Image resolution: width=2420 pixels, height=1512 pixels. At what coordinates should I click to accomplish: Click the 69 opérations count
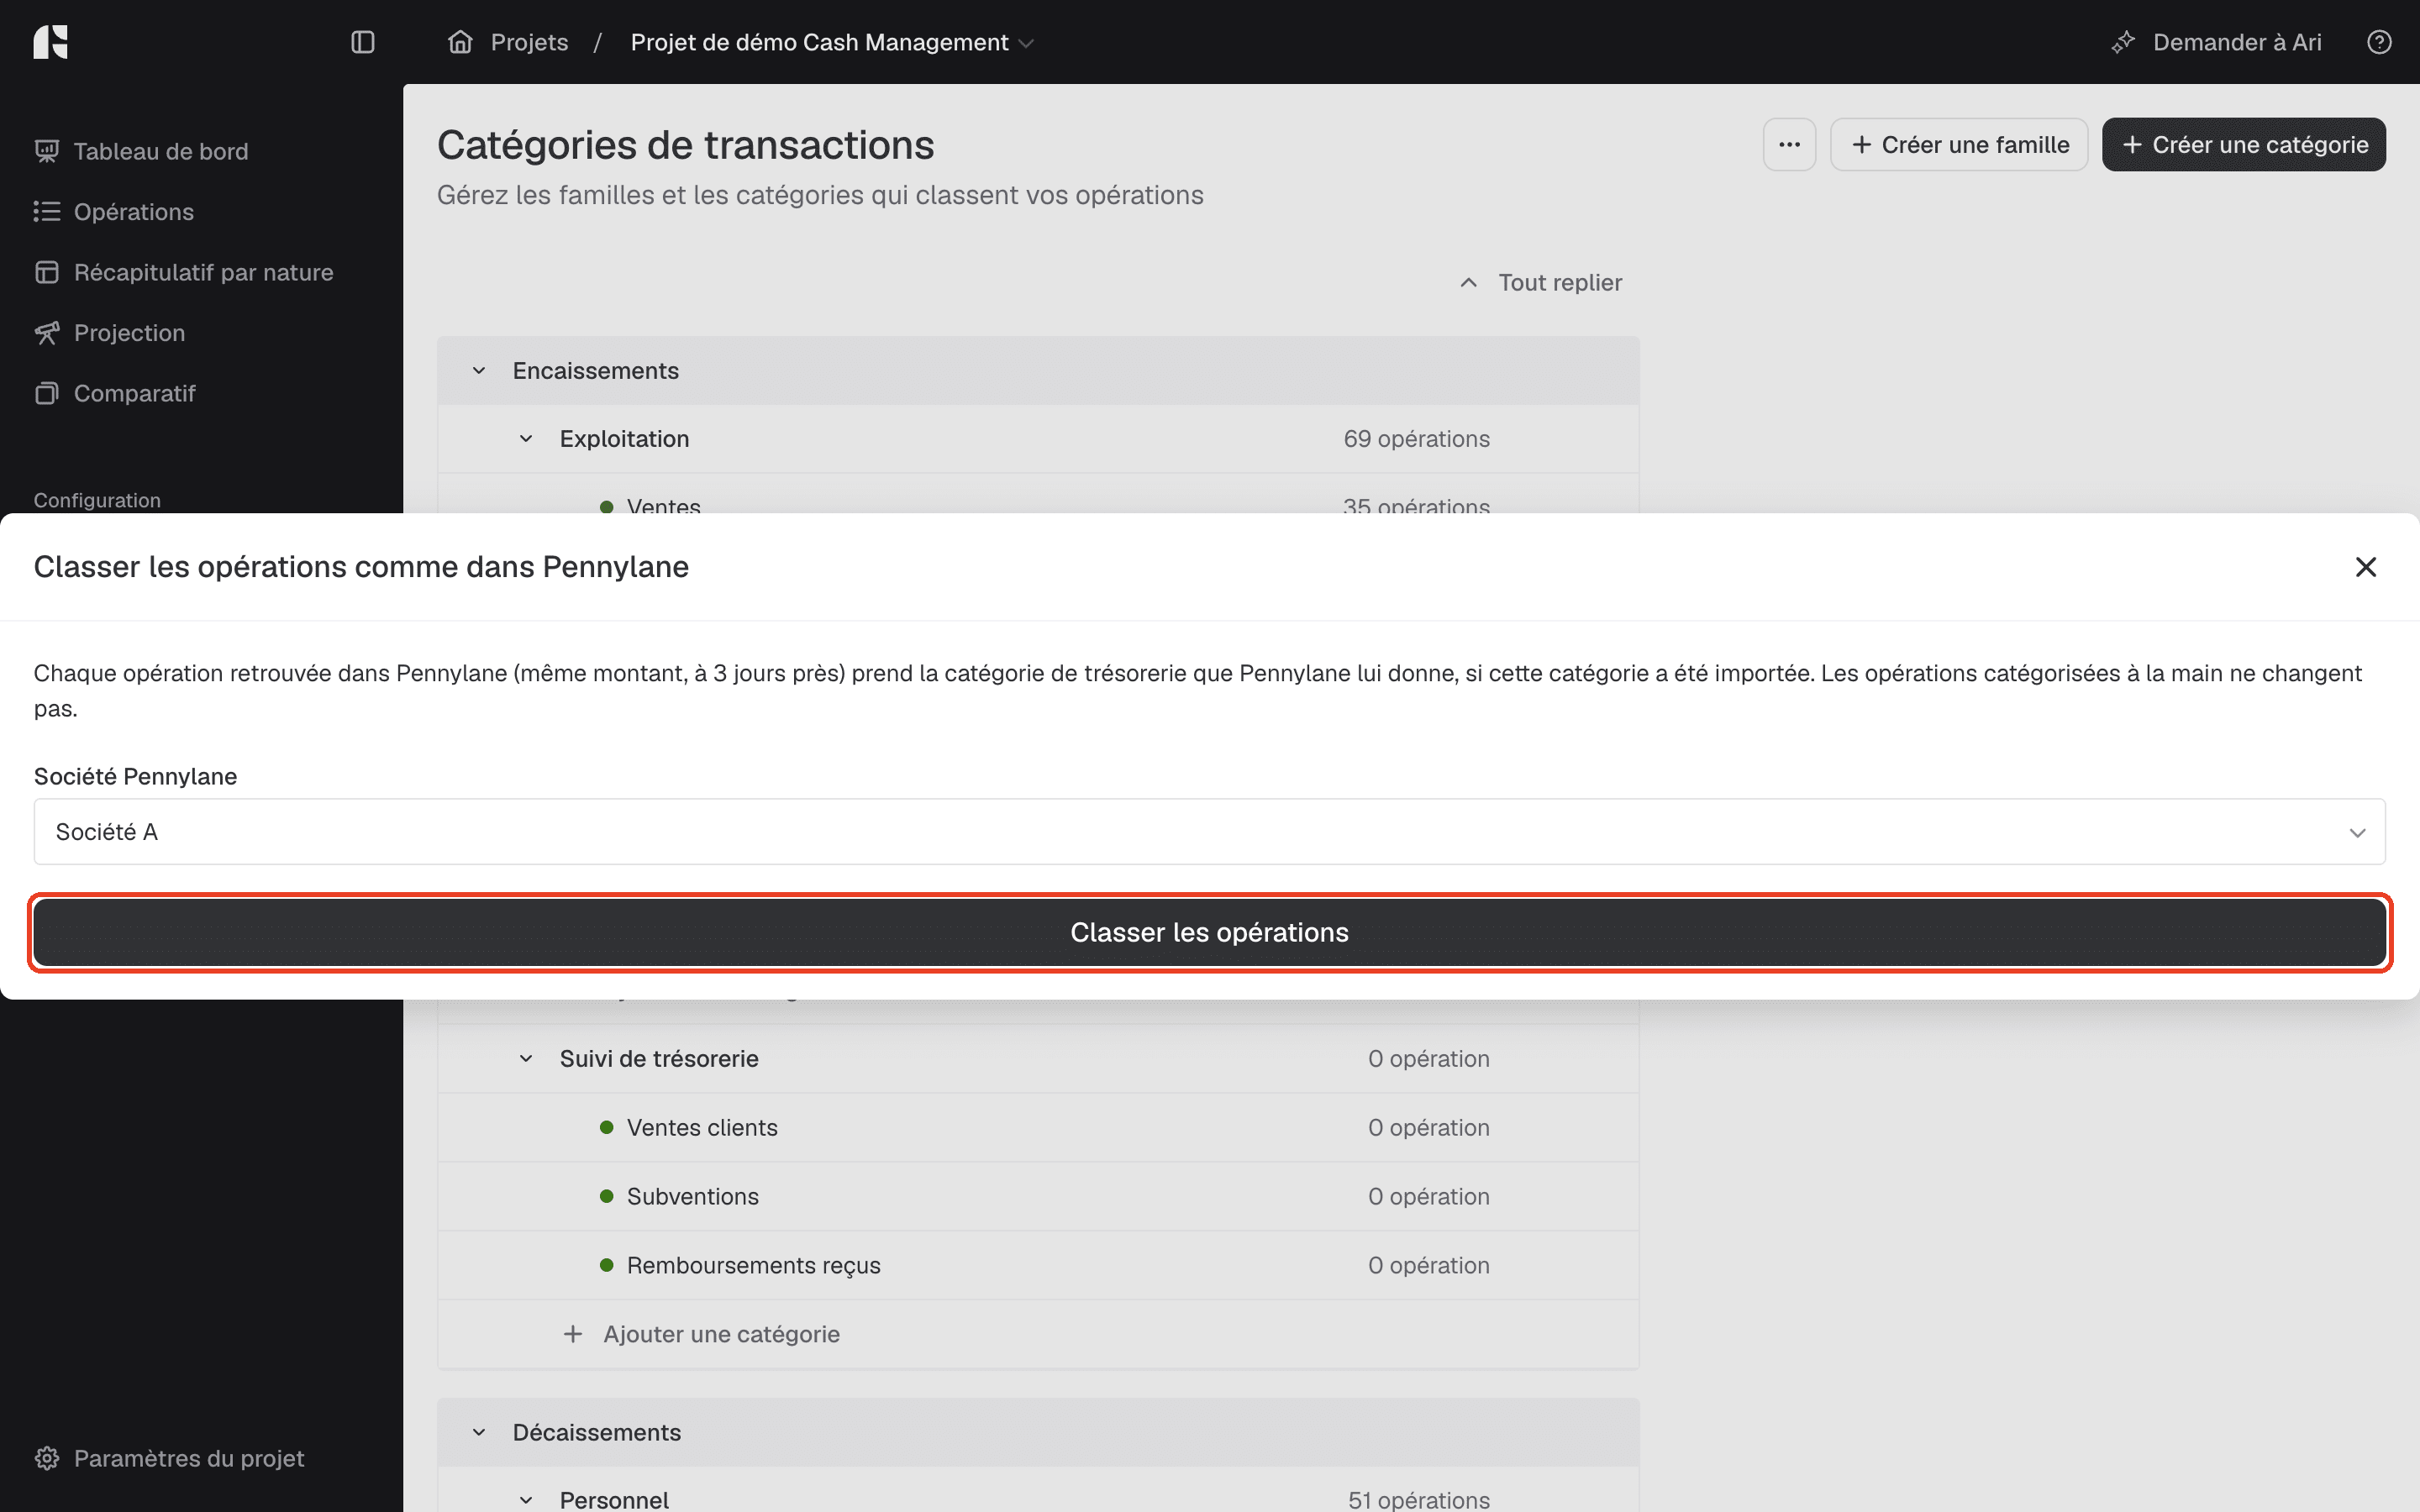click(x=1416, y=439)
